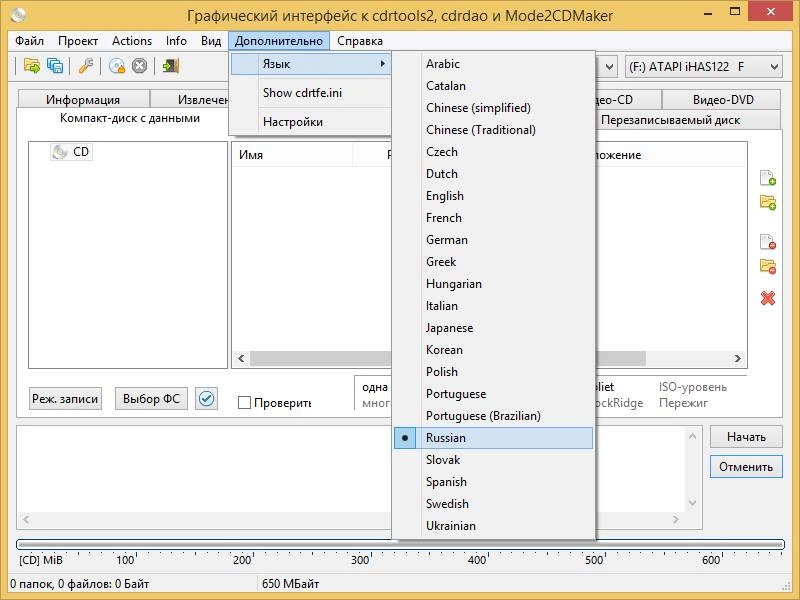The width and height of the screenshot is (800, 600).
Task: Click the blue checkmark icon button
Action: point(206,398)
